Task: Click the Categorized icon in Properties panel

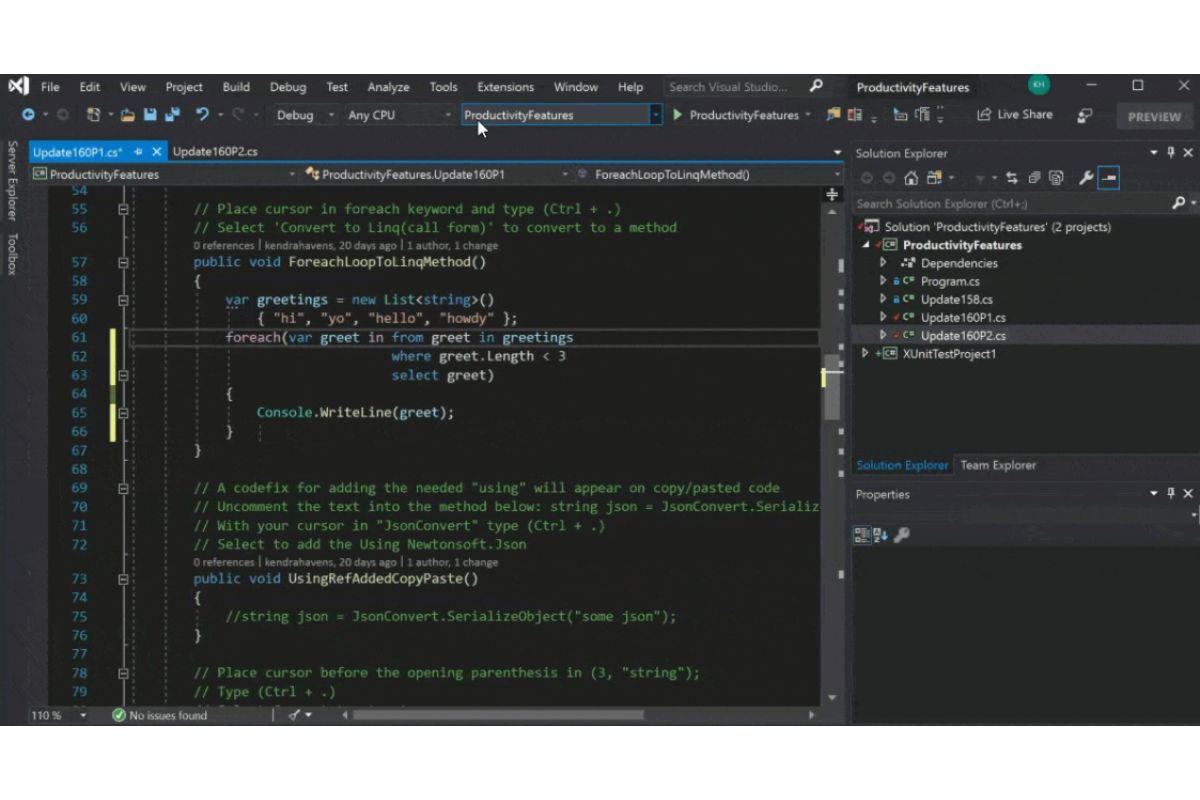Action: tap(861, 535)
